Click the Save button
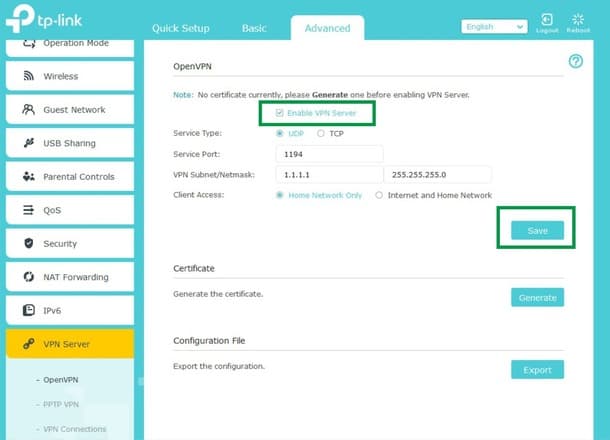The height and width of the screenshot is (440, 610). point(537,230)
